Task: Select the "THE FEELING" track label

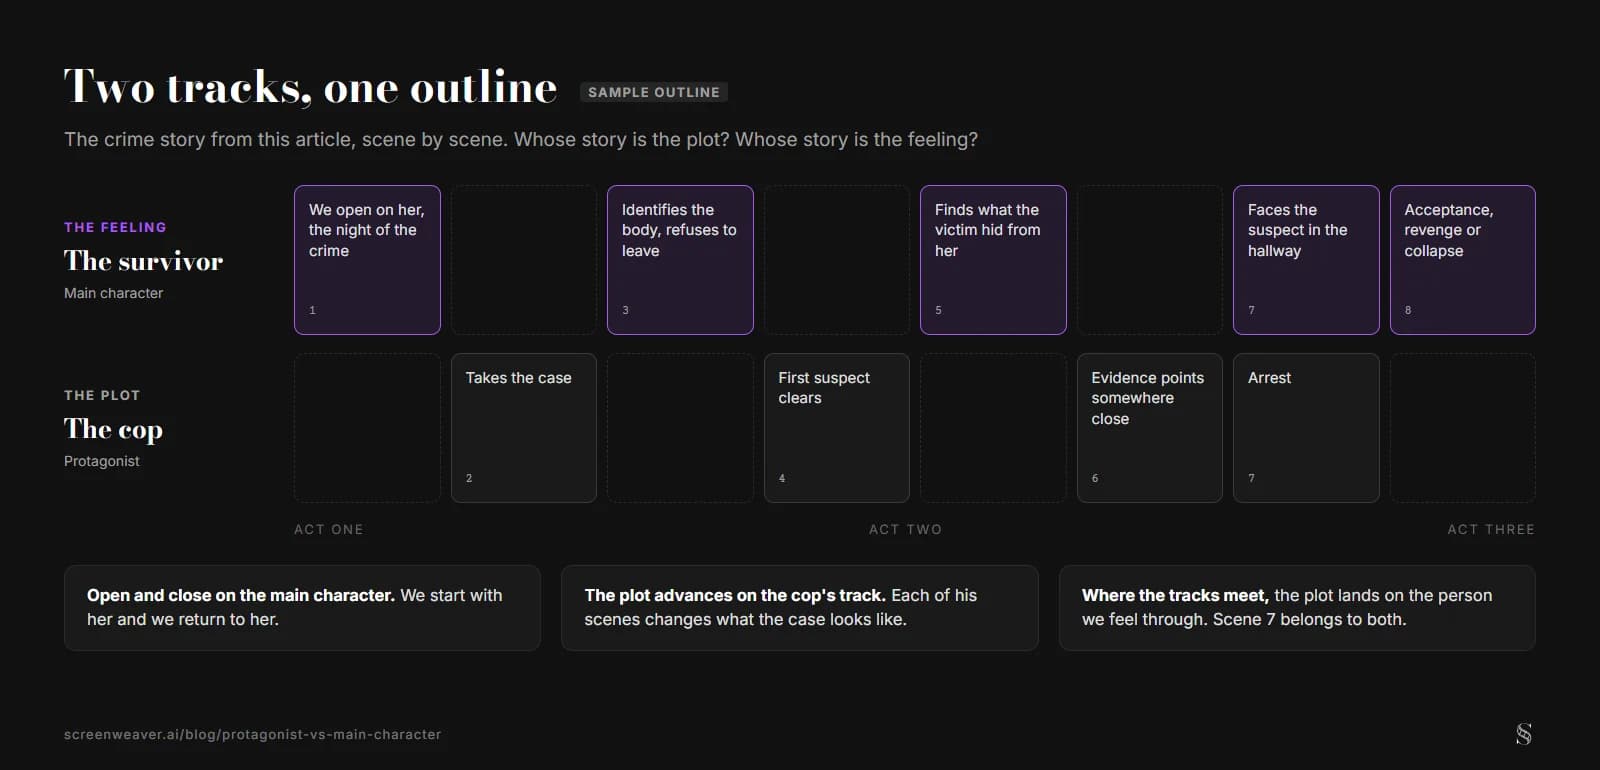Action: coord(115,227)
